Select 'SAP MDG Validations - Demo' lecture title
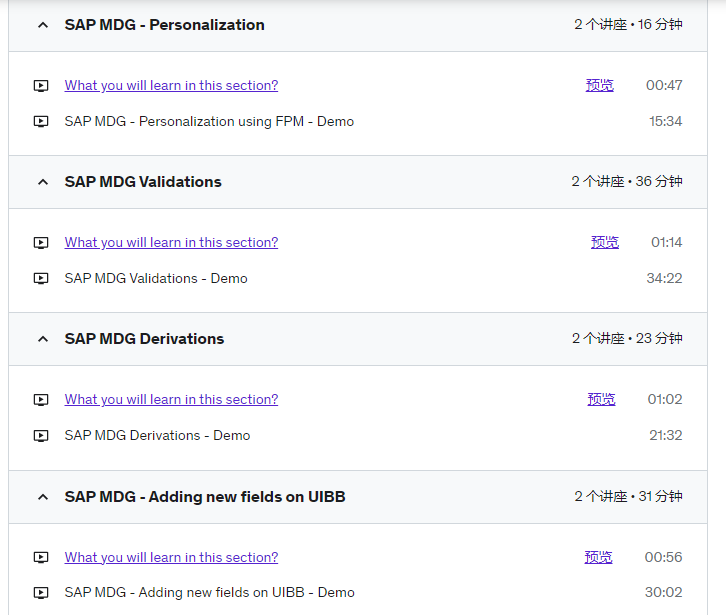This screenshot has height=615, width=726. [156, 278]
